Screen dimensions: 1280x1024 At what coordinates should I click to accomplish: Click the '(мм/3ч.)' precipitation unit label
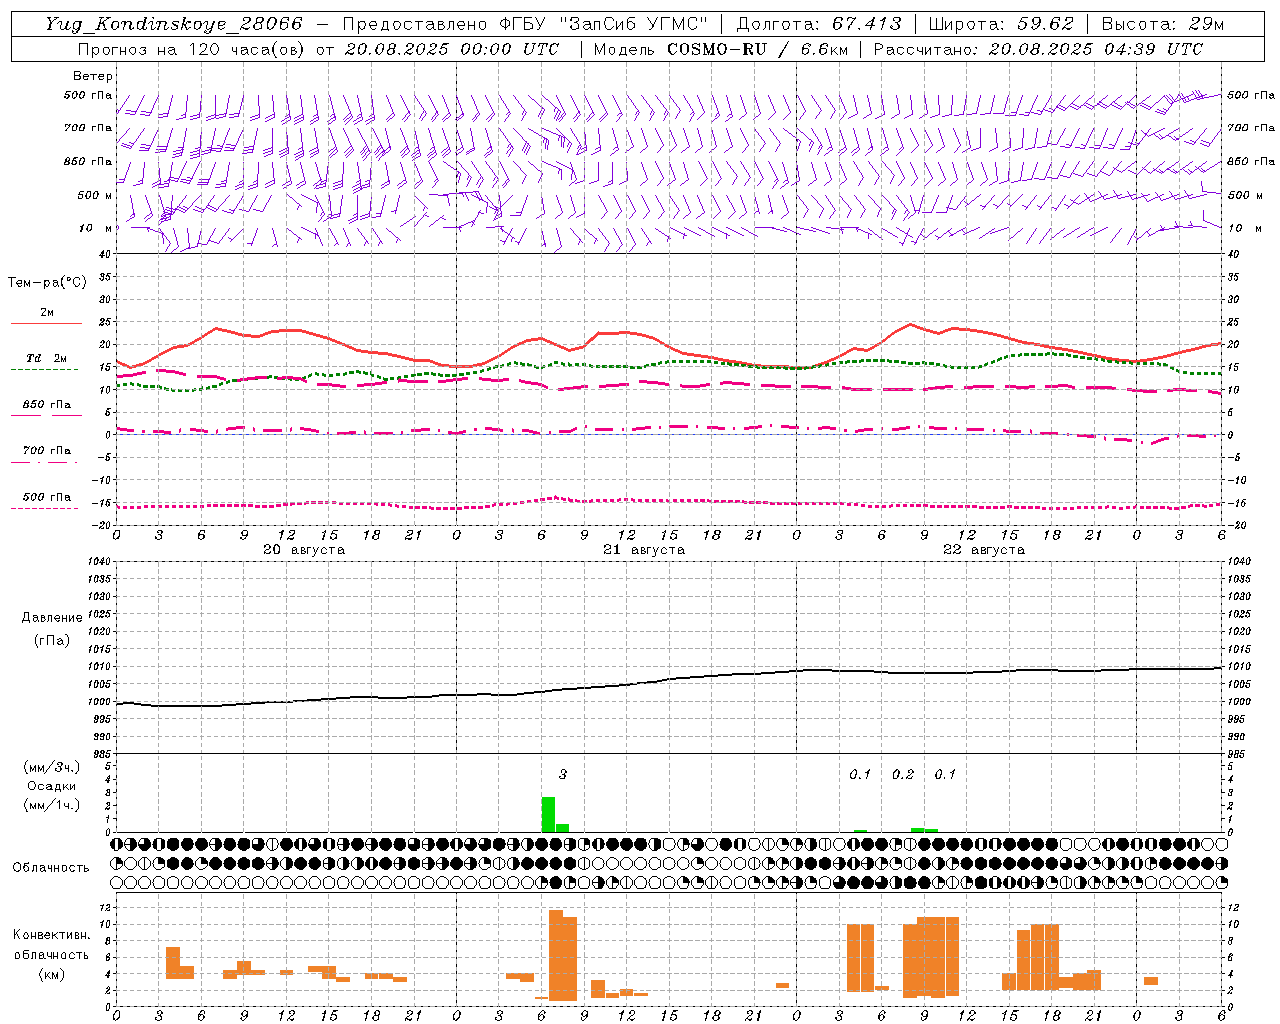pos(52,767)
